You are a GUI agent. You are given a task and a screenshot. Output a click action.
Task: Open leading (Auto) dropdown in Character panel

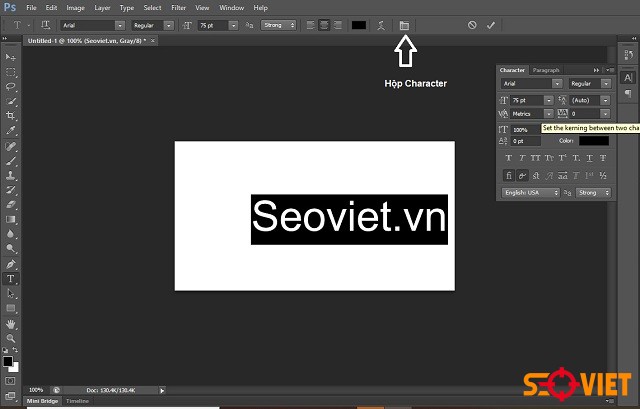605,100
